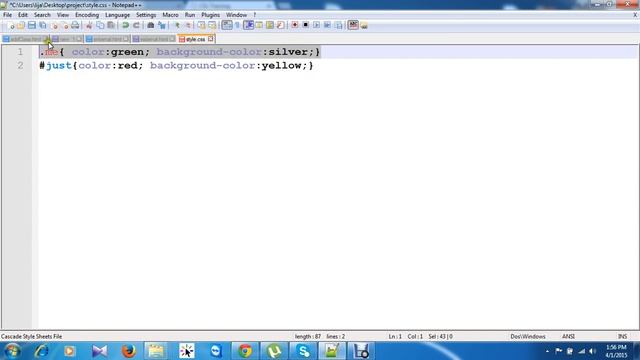Click the 'length : 87' status entry

coord(308,336)
